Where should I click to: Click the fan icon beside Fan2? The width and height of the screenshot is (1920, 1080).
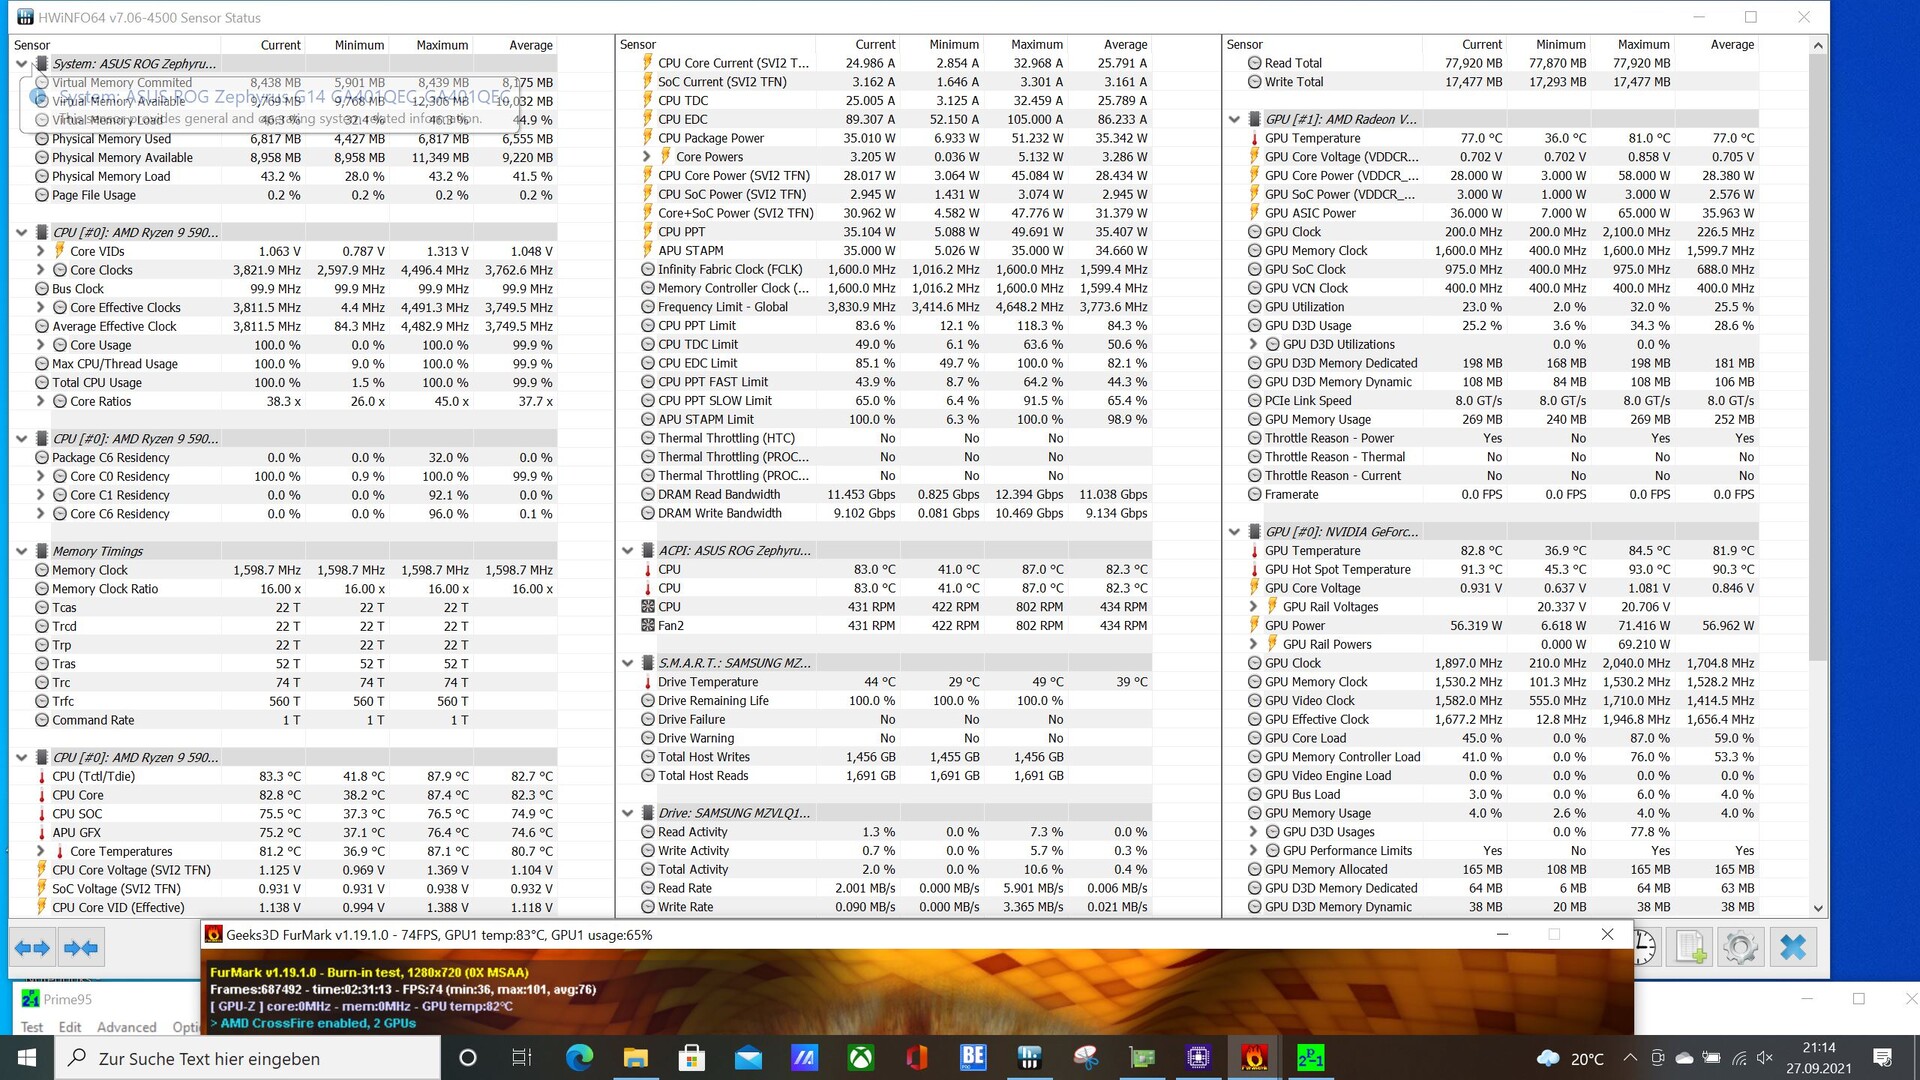647,626
